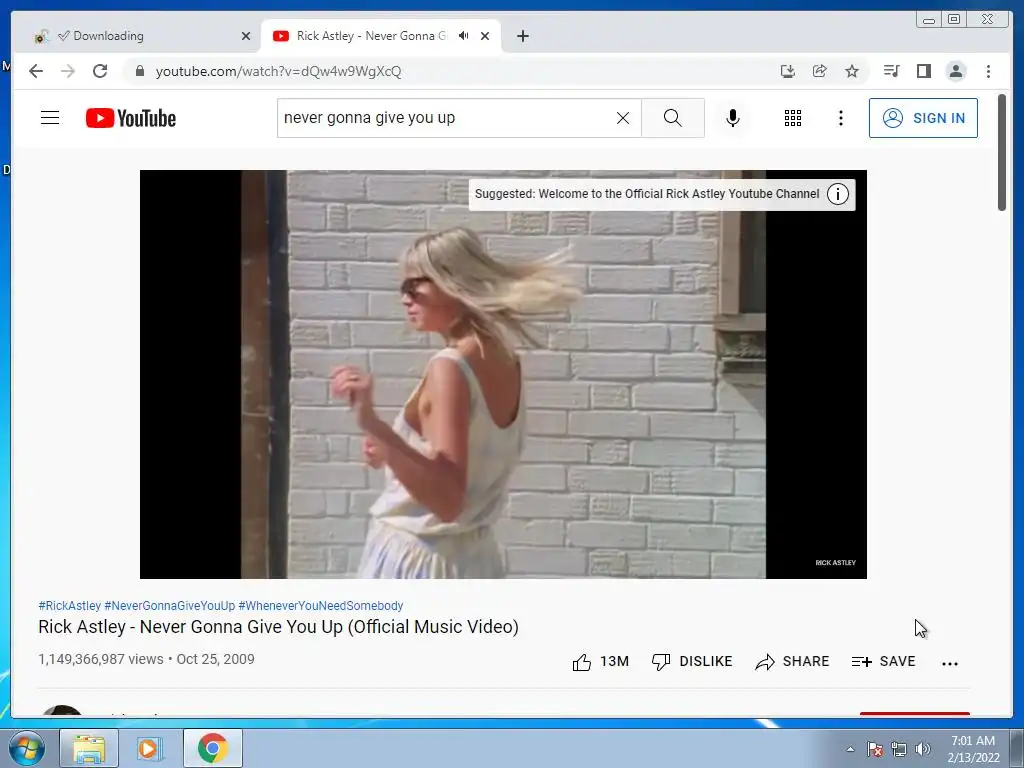Screen dimensions: 1024x768
Task: Mute the tab via speaker icon
Action: click(464, 36)
